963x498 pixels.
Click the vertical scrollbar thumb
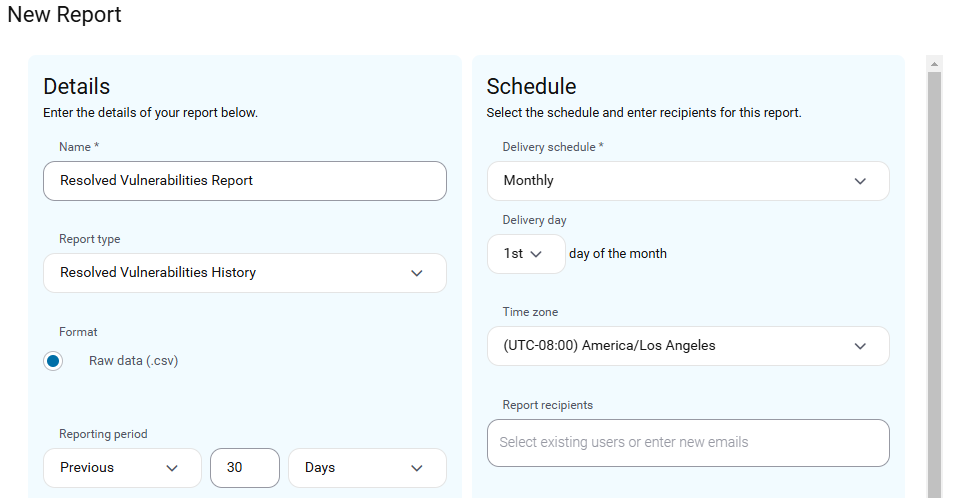click(934, 285)
